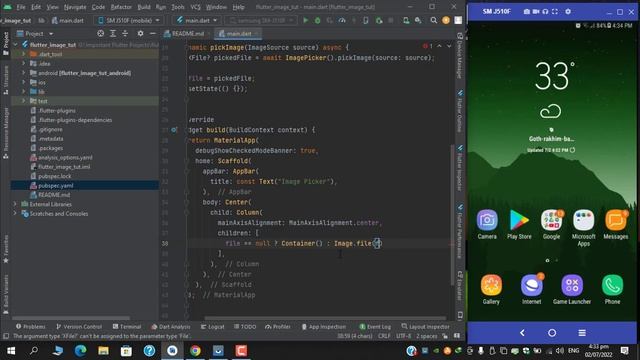The image size is (640, 360).
Task: Open Messages app on the phone
Action: pos(616,224)
